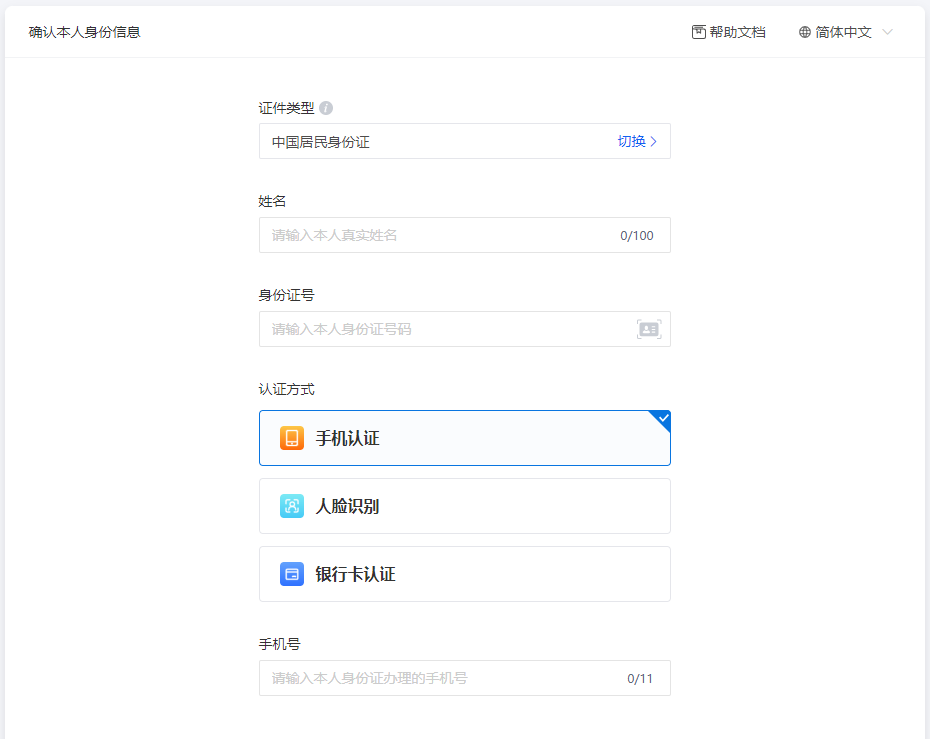Click the blue bank card icon

(x=292, y=574)
